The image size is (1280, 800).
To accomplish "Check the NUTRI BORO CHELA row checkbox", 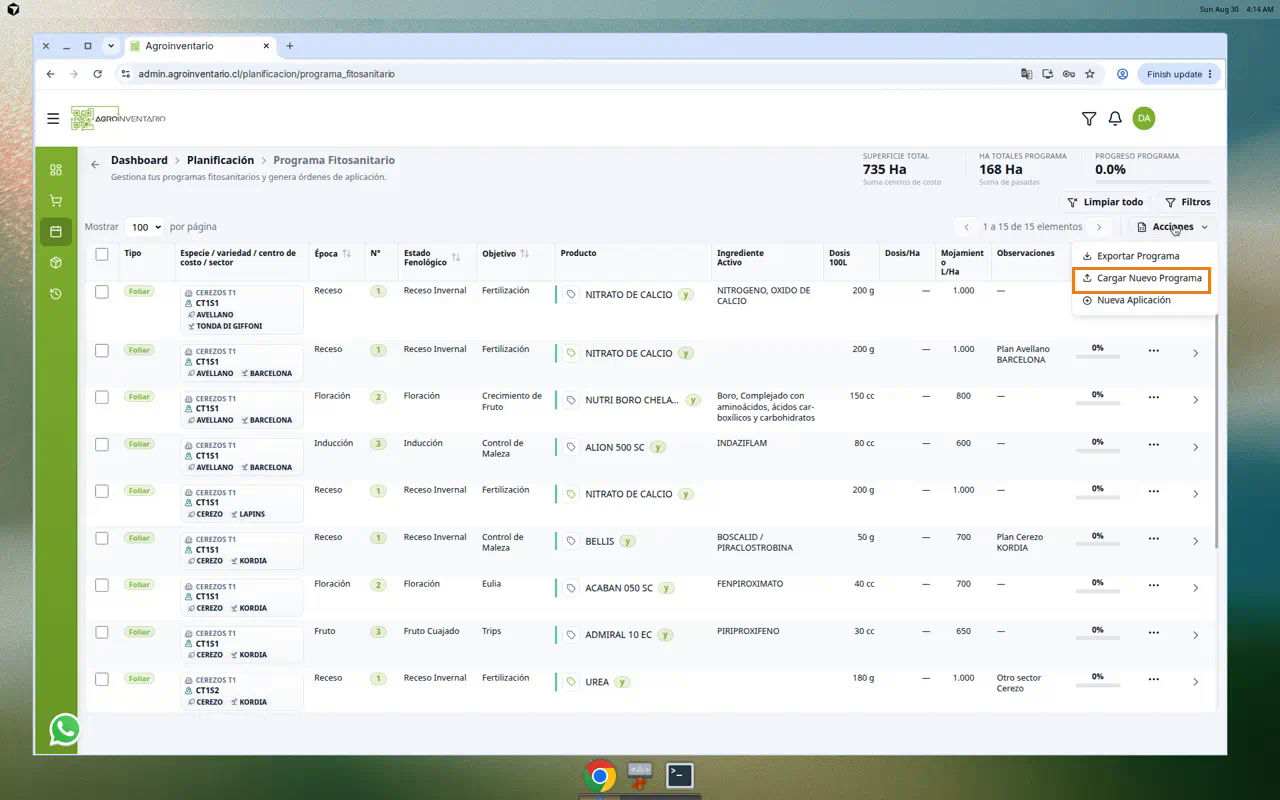I will coord(102,397).
